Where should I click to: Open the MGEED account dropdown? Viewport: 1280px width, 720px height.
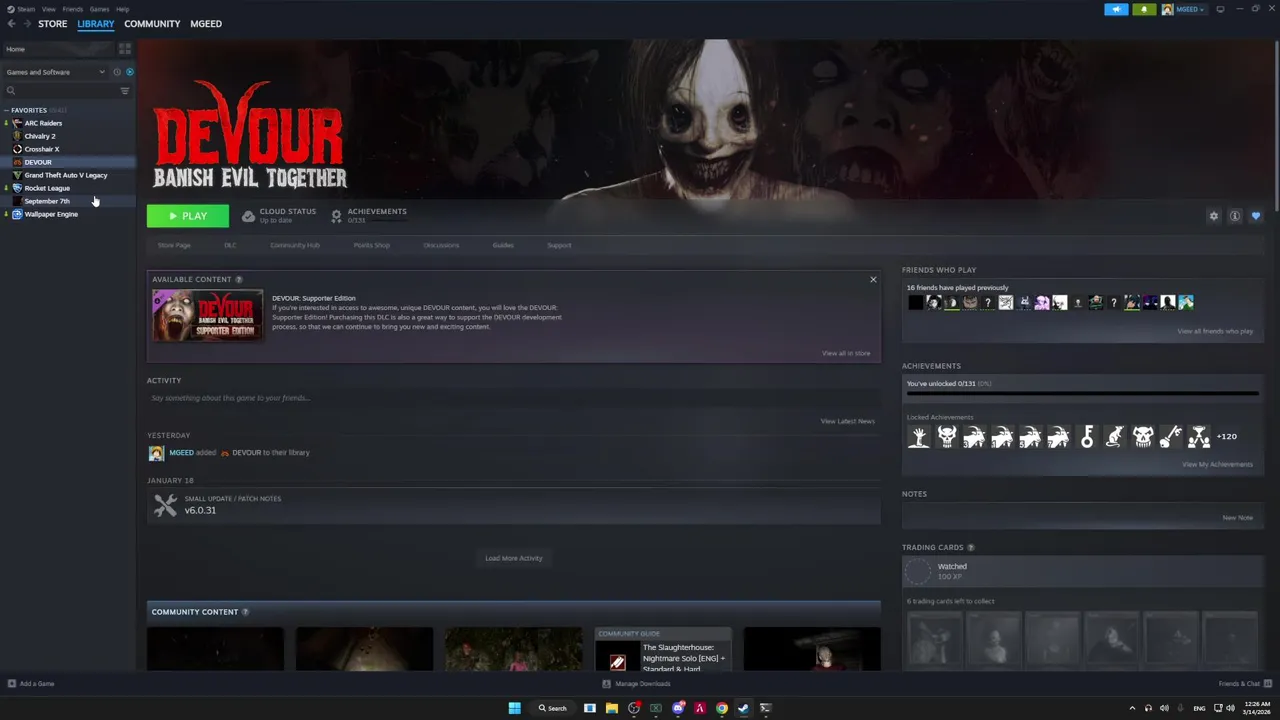click(x=1184, y=9)
